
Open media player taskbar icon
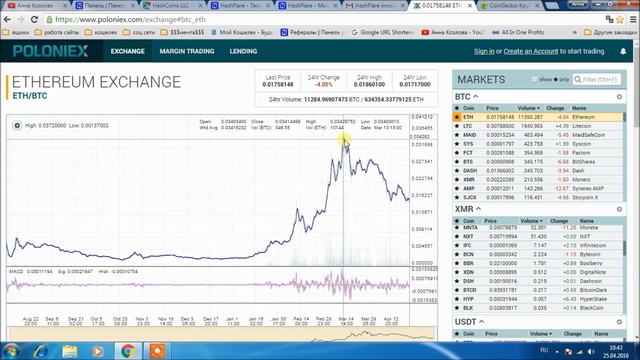98,351
